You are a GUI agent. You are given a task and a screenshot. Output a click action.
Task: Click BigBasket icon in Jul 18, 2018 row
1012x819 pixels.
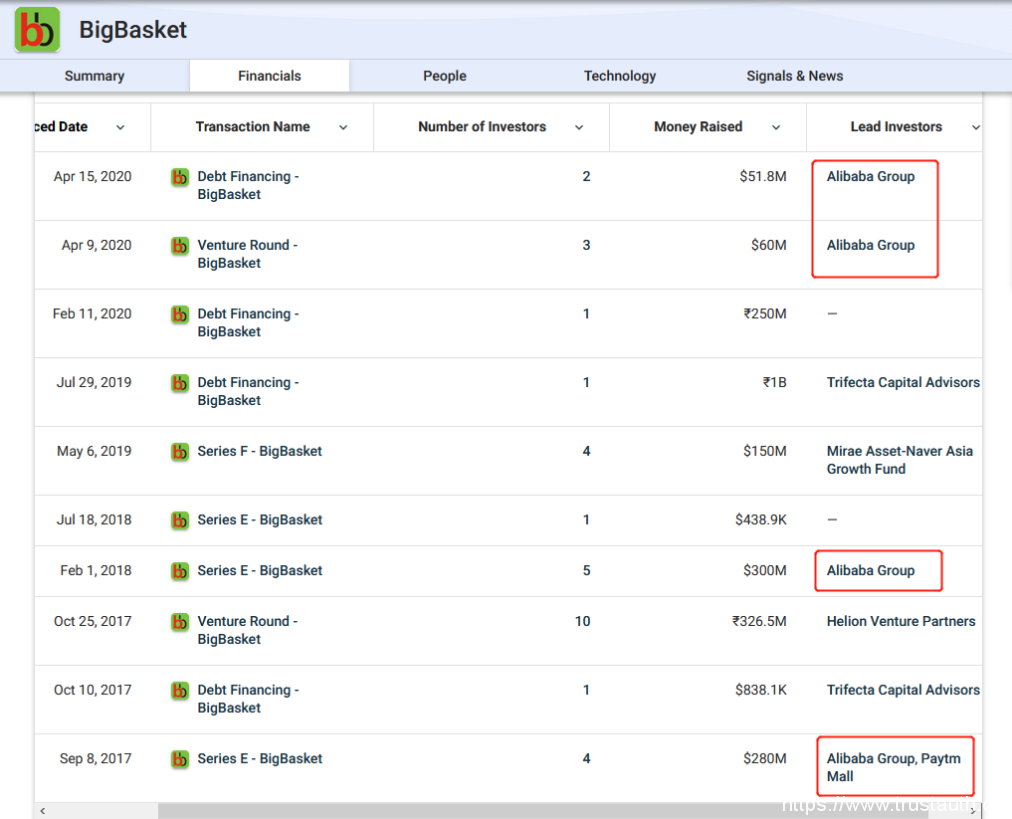pyautogui.click(x=180, y=520)
